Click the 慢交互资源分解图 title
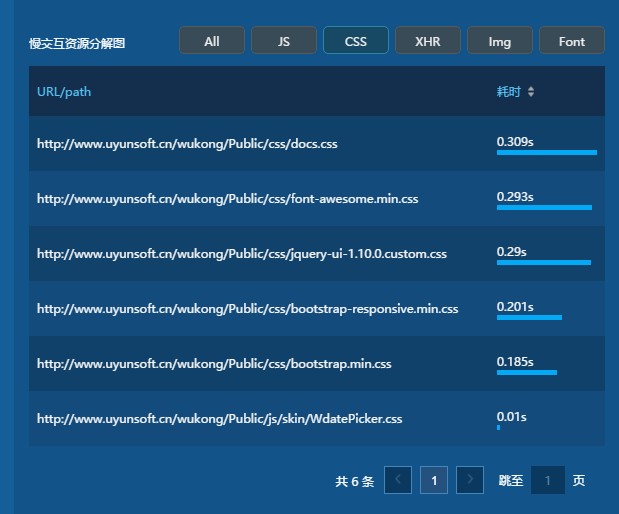 pyautogui.click(x=77, y=43)
